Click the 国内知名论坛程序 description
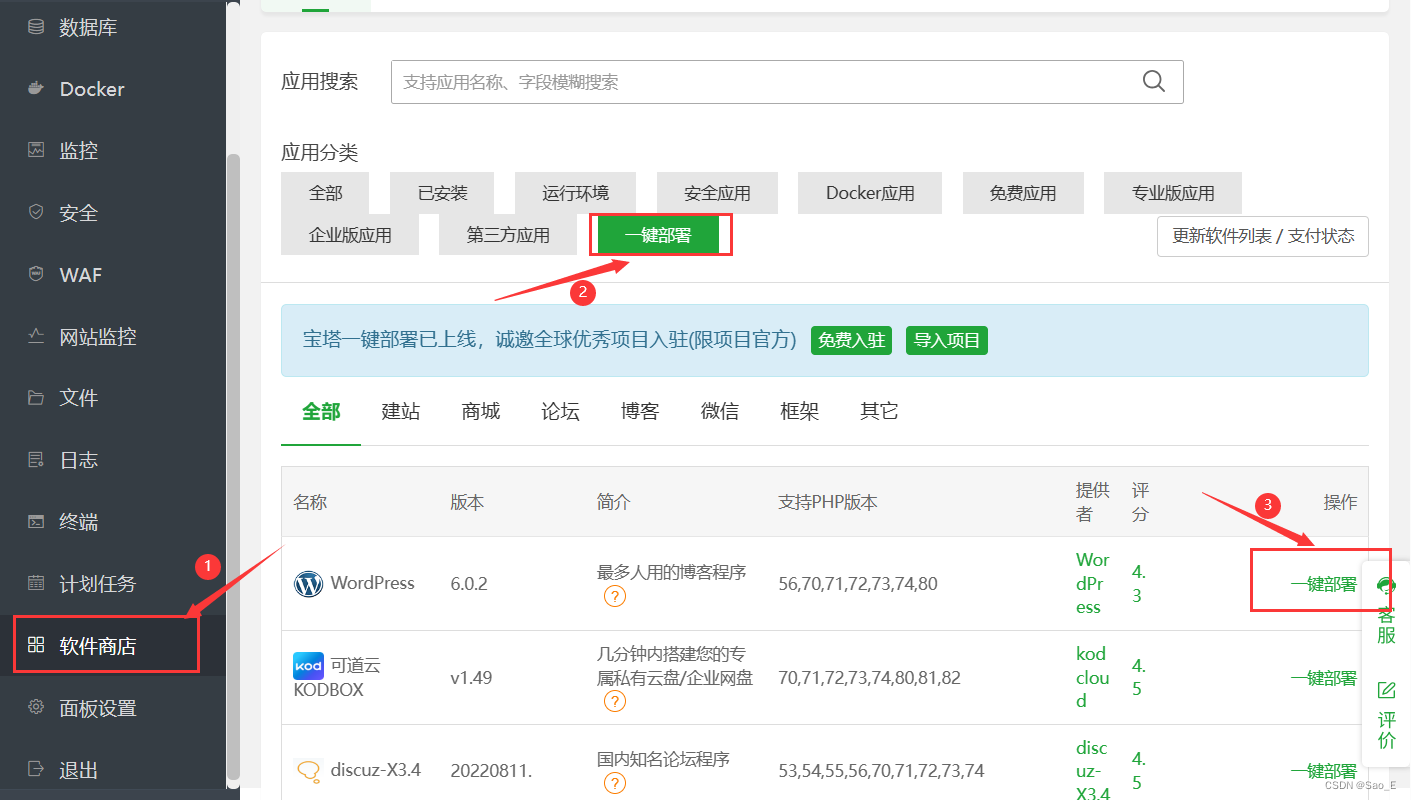1411x800 pixels. pyautogui.click(x=663, y=760)
